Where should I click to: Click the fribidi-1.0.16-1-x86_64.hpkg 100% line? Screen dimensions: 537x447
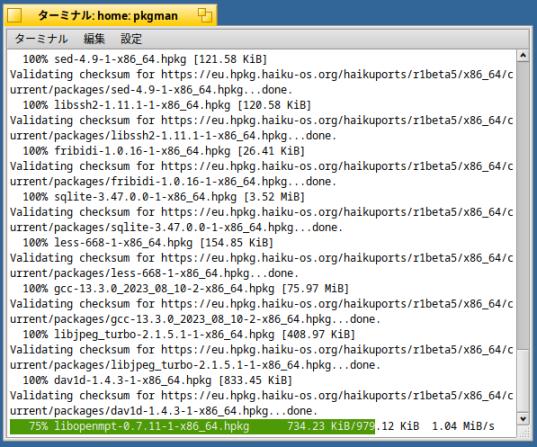(164, 151)
